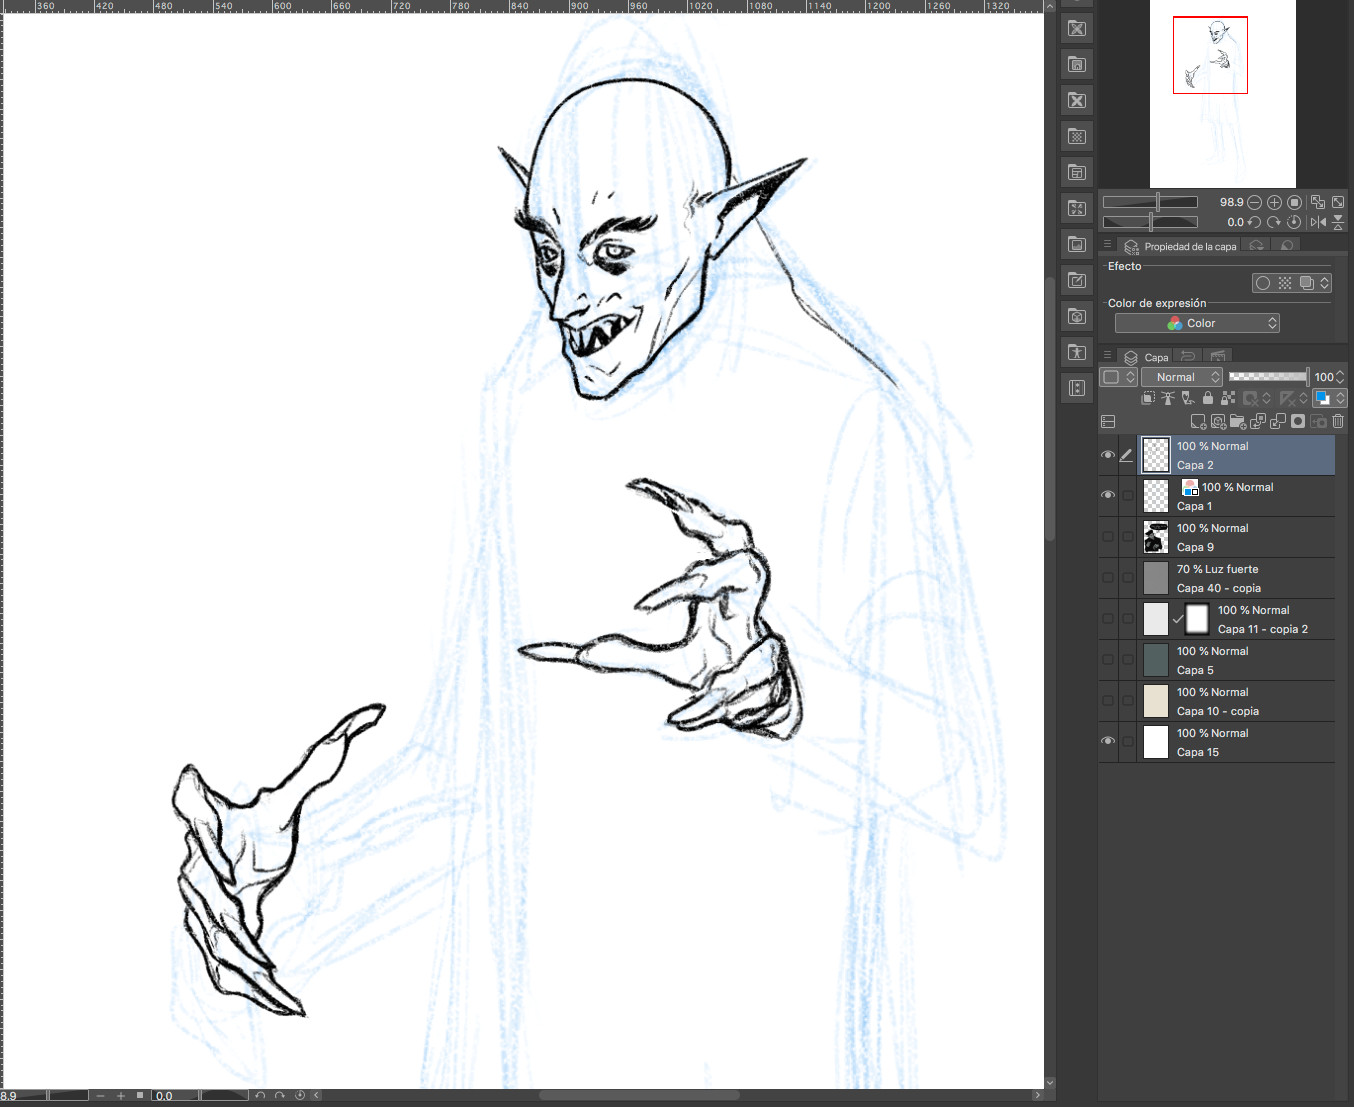Open the tone pattern material folder icon
This screenshot has width=1354, height=1107.
[x=1077, y=136]
